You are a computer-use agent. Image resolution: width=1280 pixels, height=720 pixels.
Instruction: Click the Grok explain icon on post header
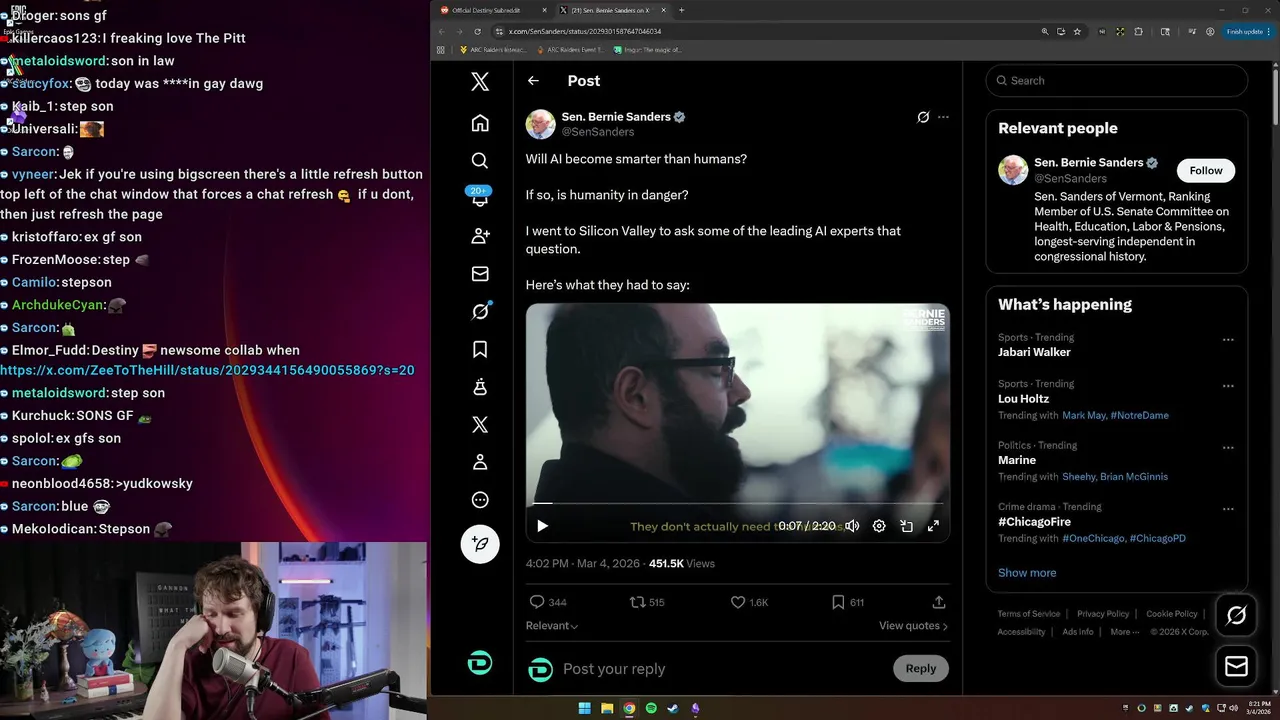point(923,117)
